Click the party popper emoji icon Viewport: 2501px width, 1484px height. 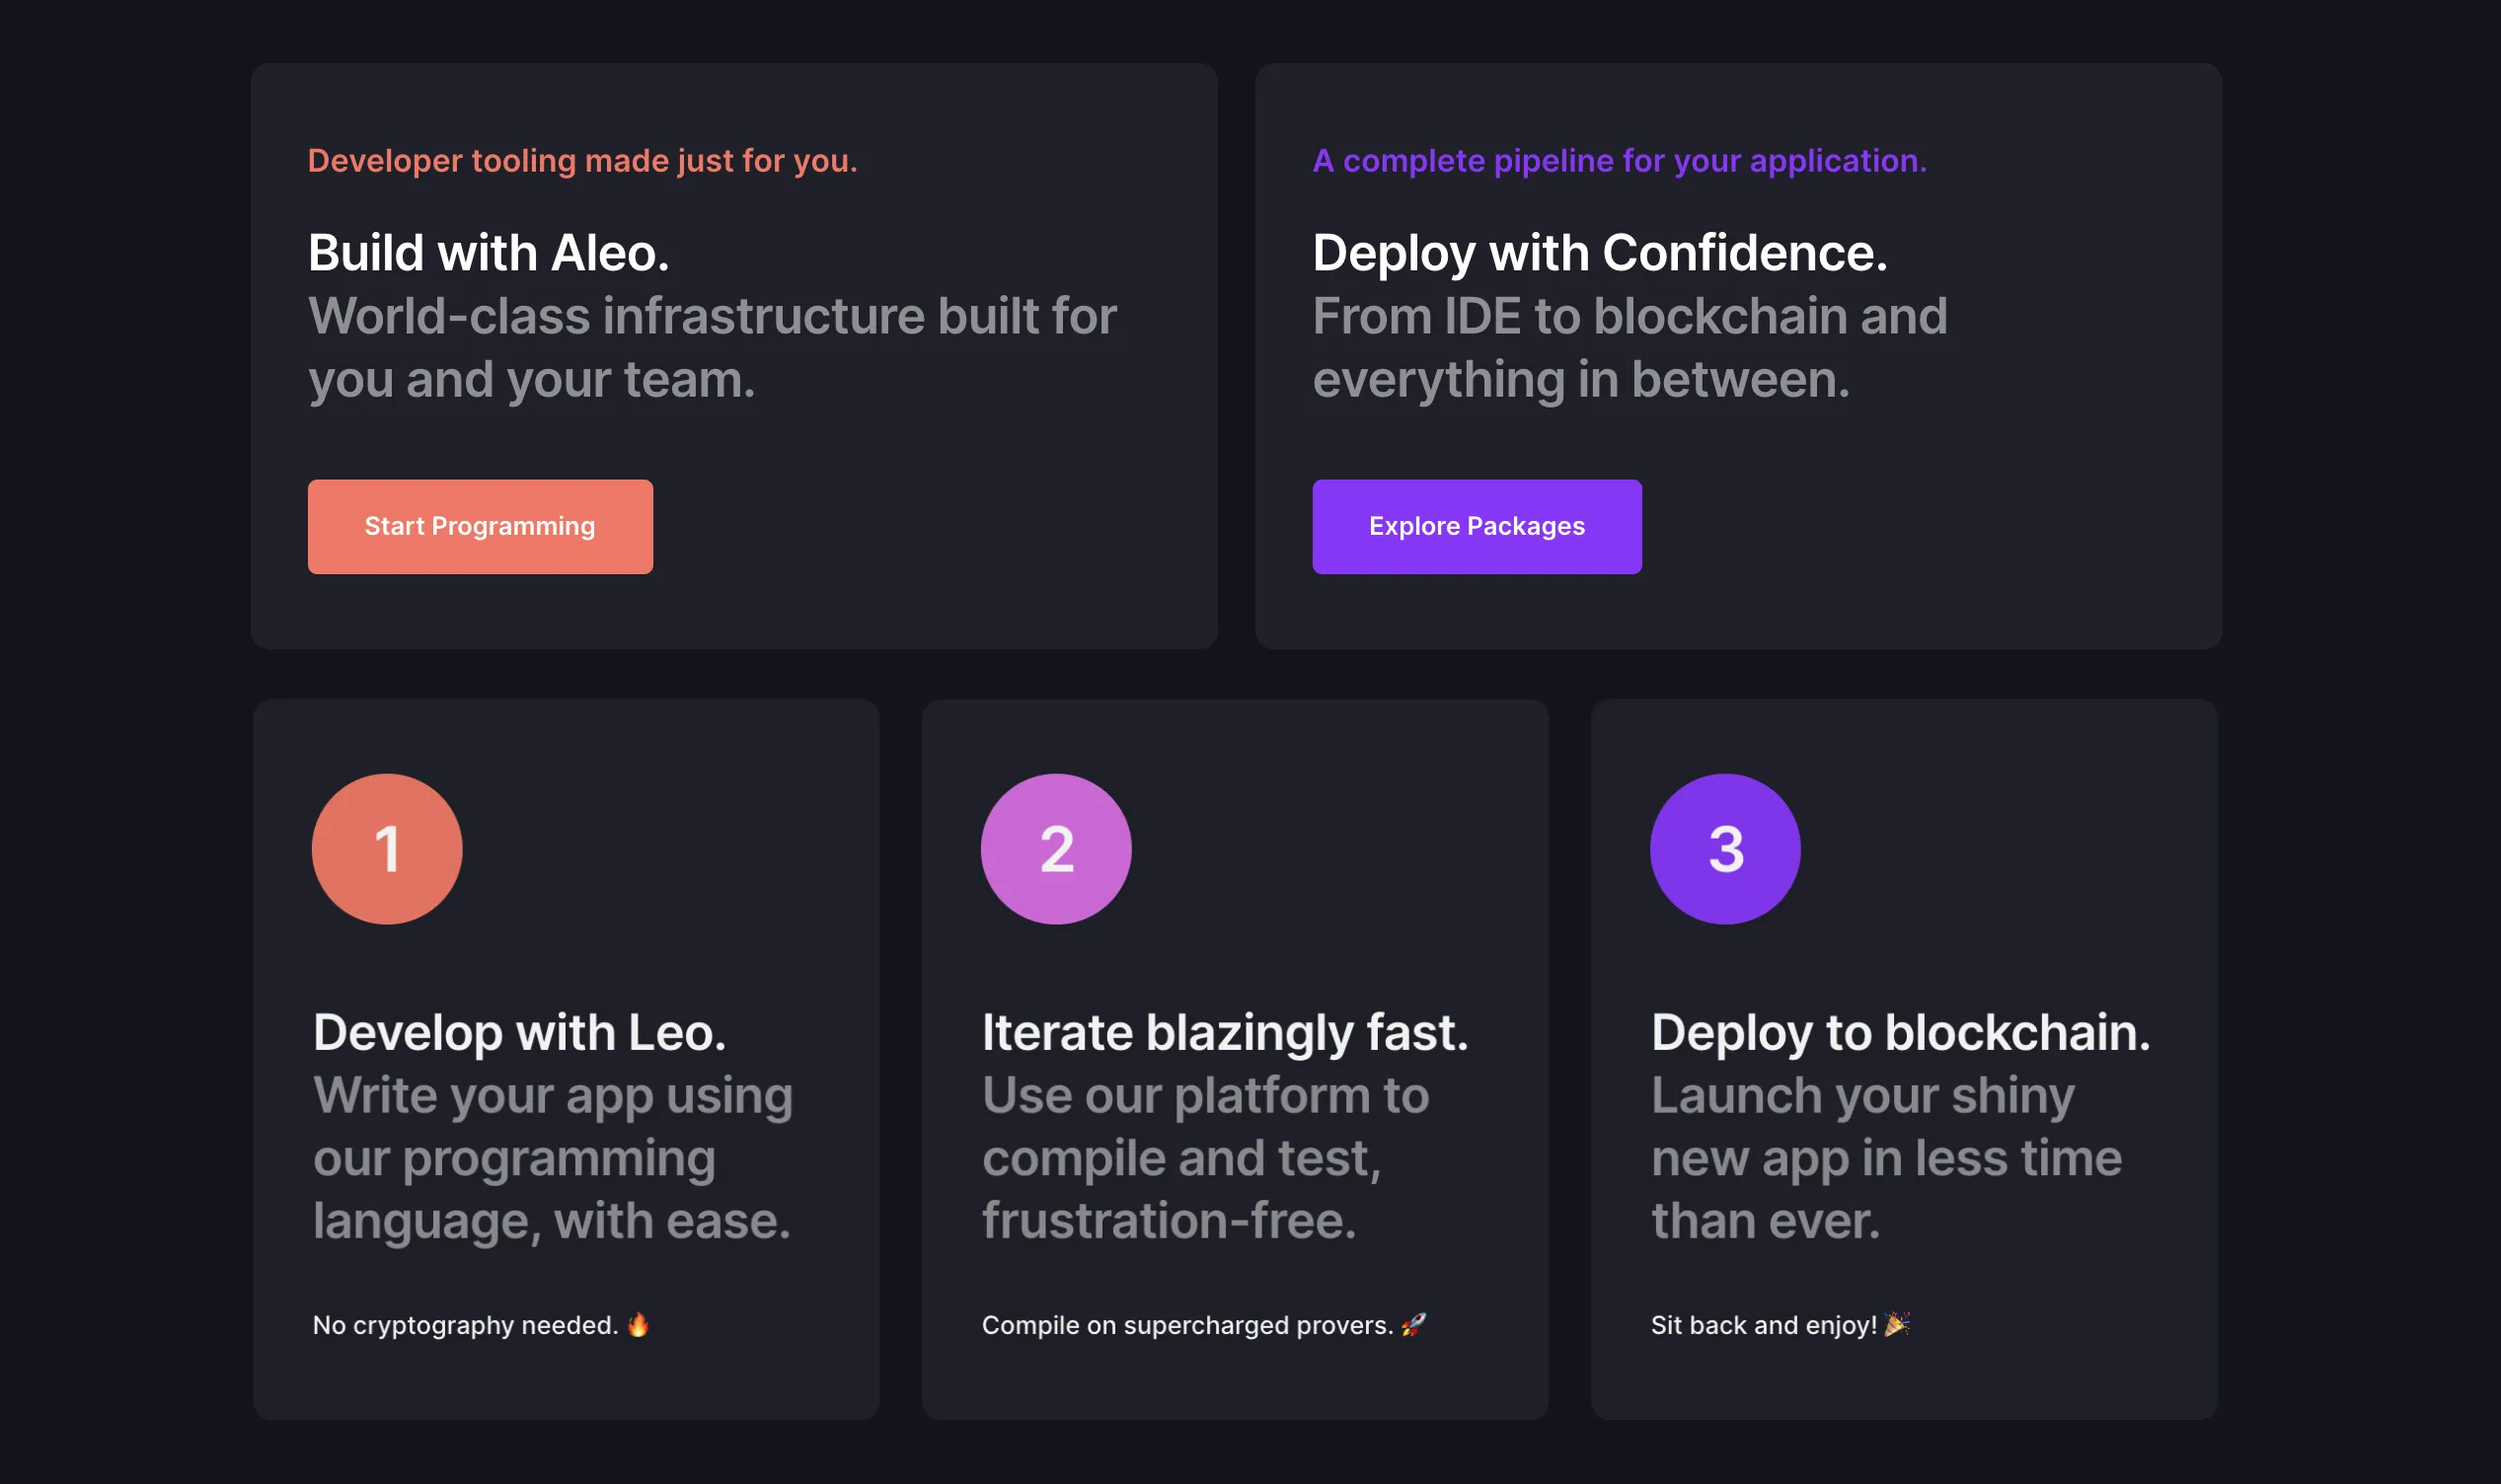[1896, 1324]
